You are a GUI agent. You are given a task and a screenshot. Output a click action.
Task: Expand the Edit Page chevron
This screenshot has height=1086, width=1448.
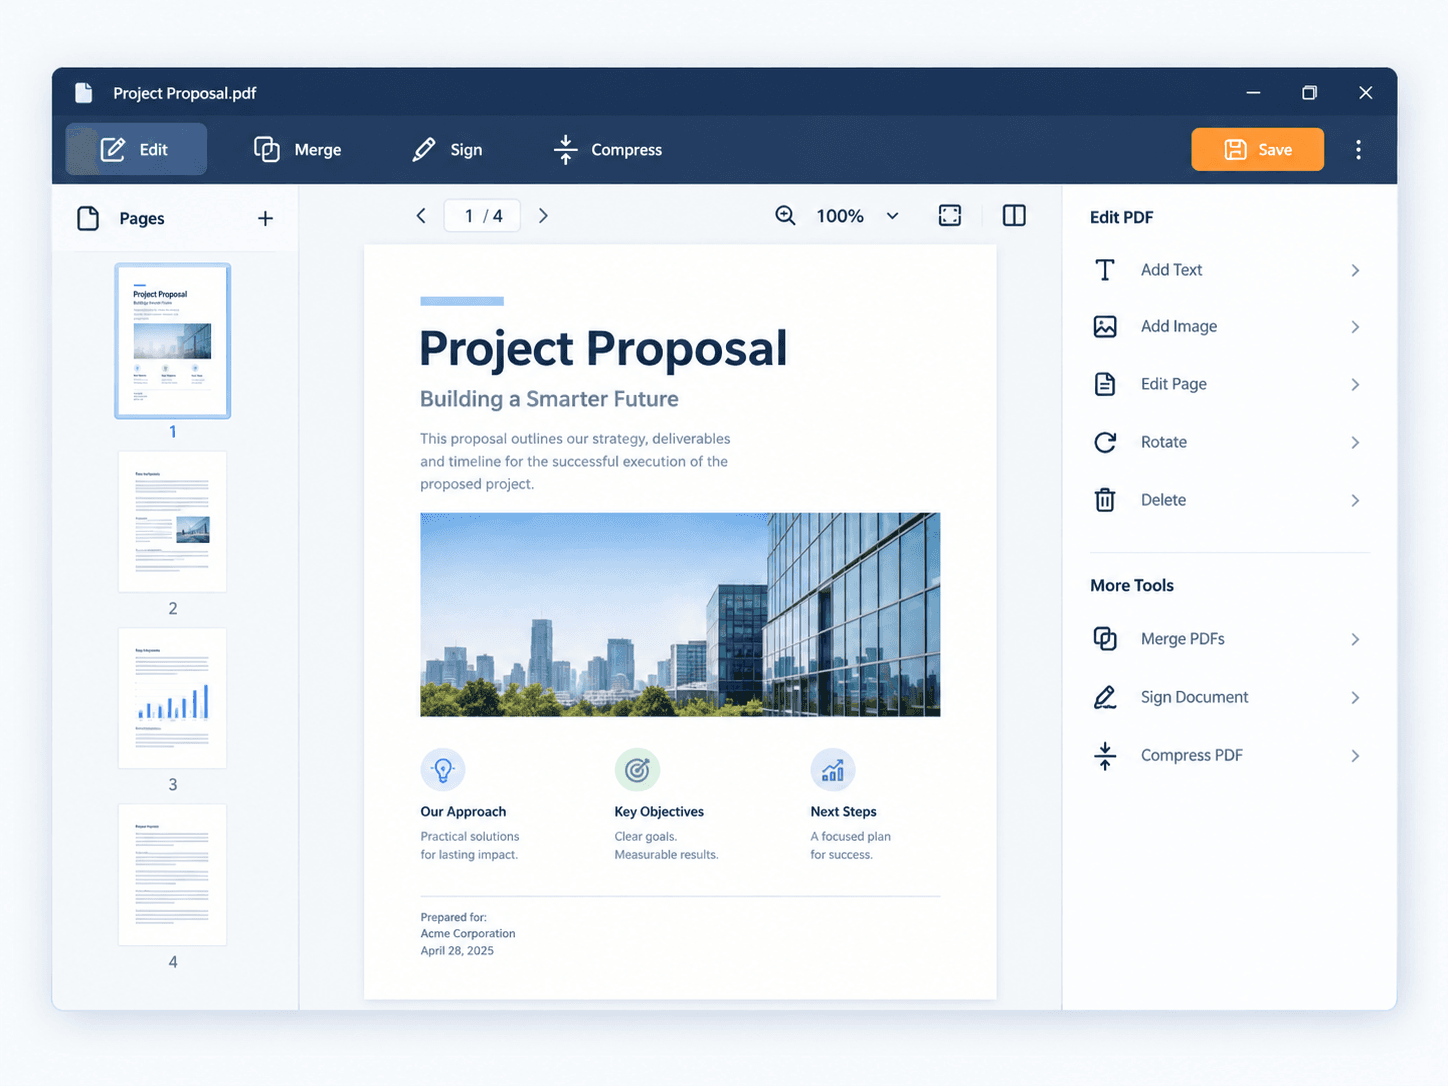1355,384
